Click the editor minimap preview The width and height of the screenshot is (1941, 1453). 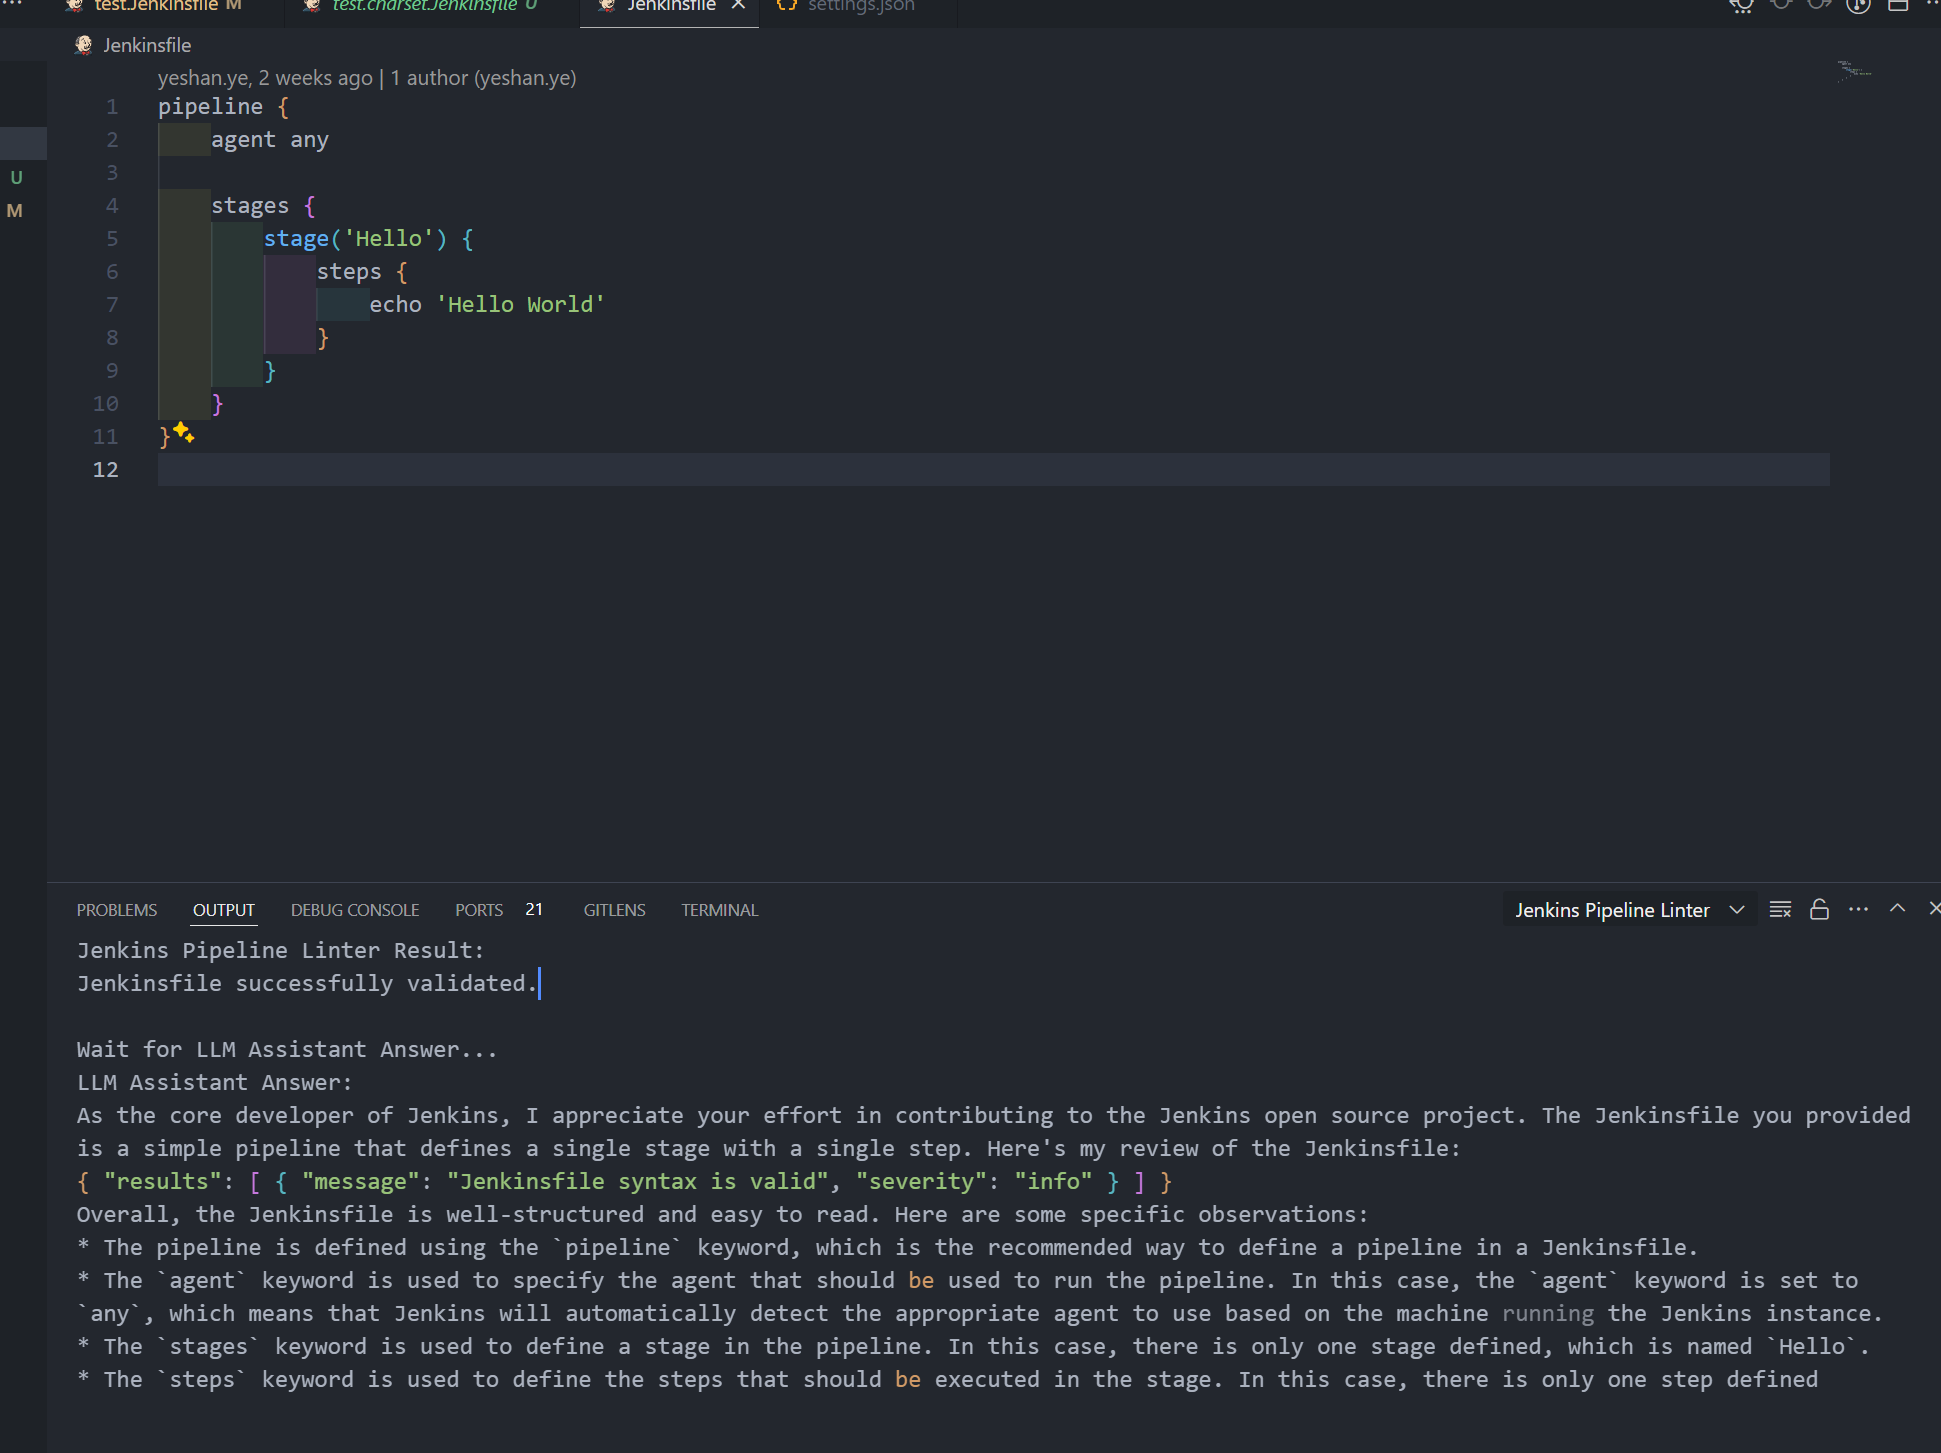[x=1854, y=71]
